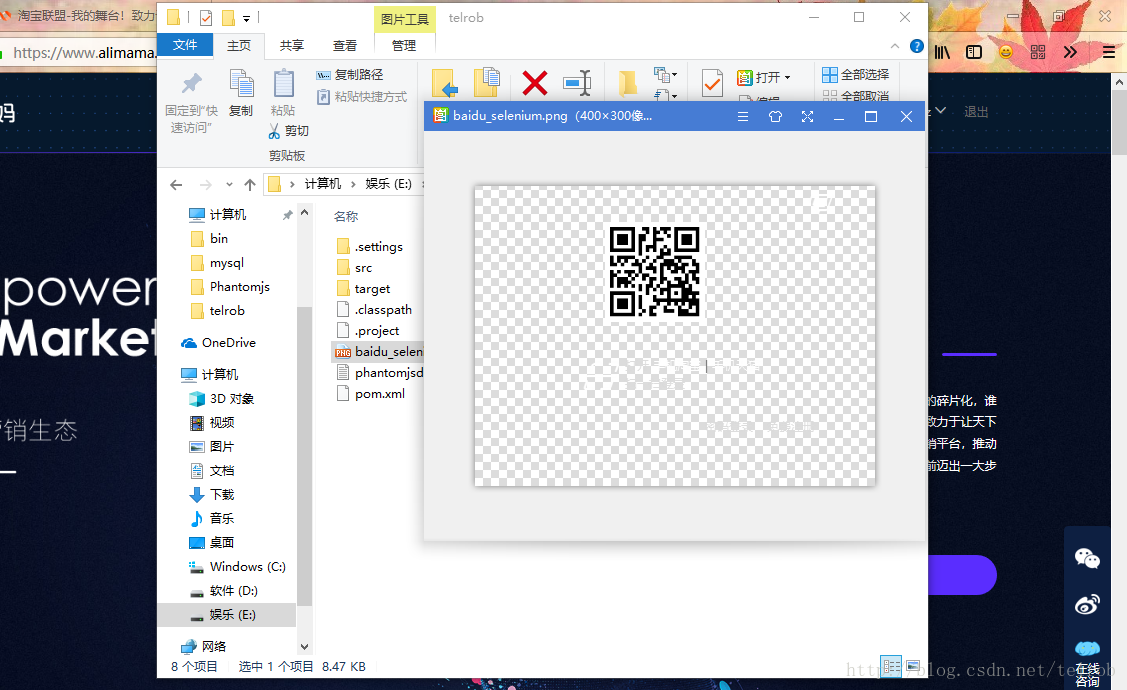Select 音乐 in navigation pane
The height and width of the screenshot is (690, 1127).
click(x=212, y=518)
